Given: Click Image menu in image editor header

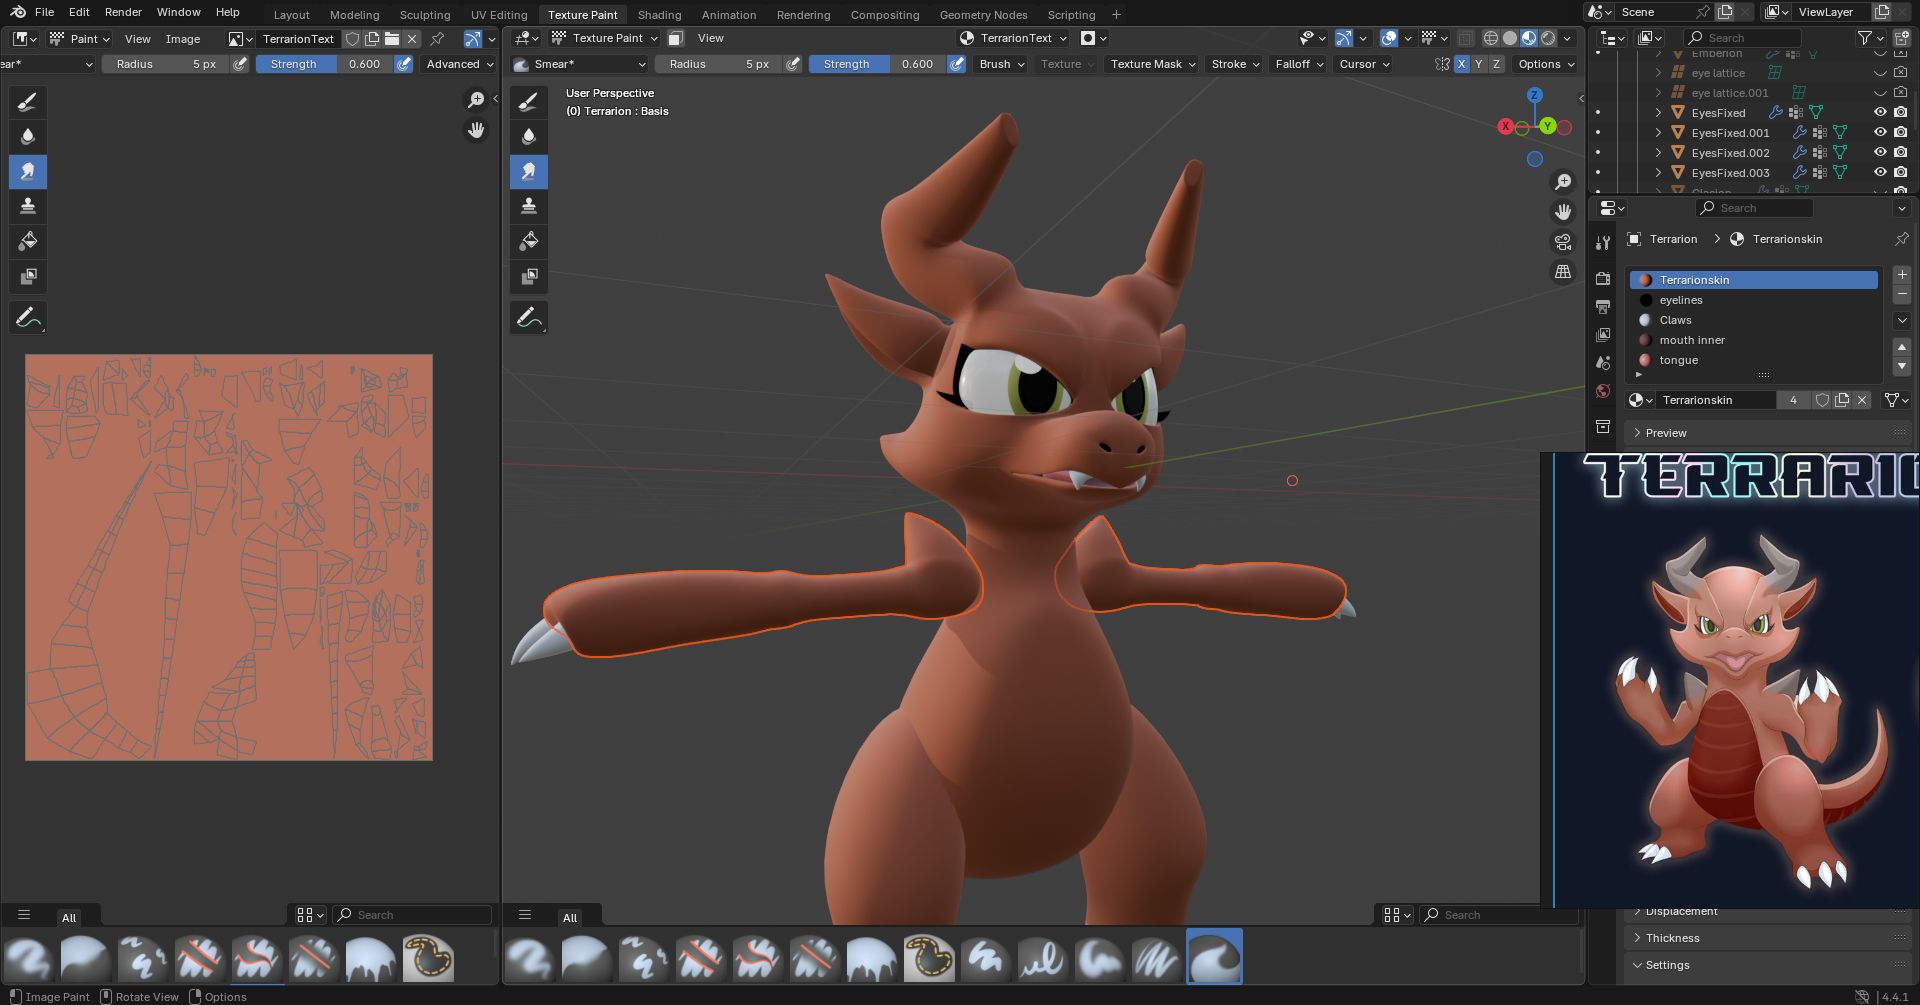Looking at the screenshot, I should [x=182, y=39].
